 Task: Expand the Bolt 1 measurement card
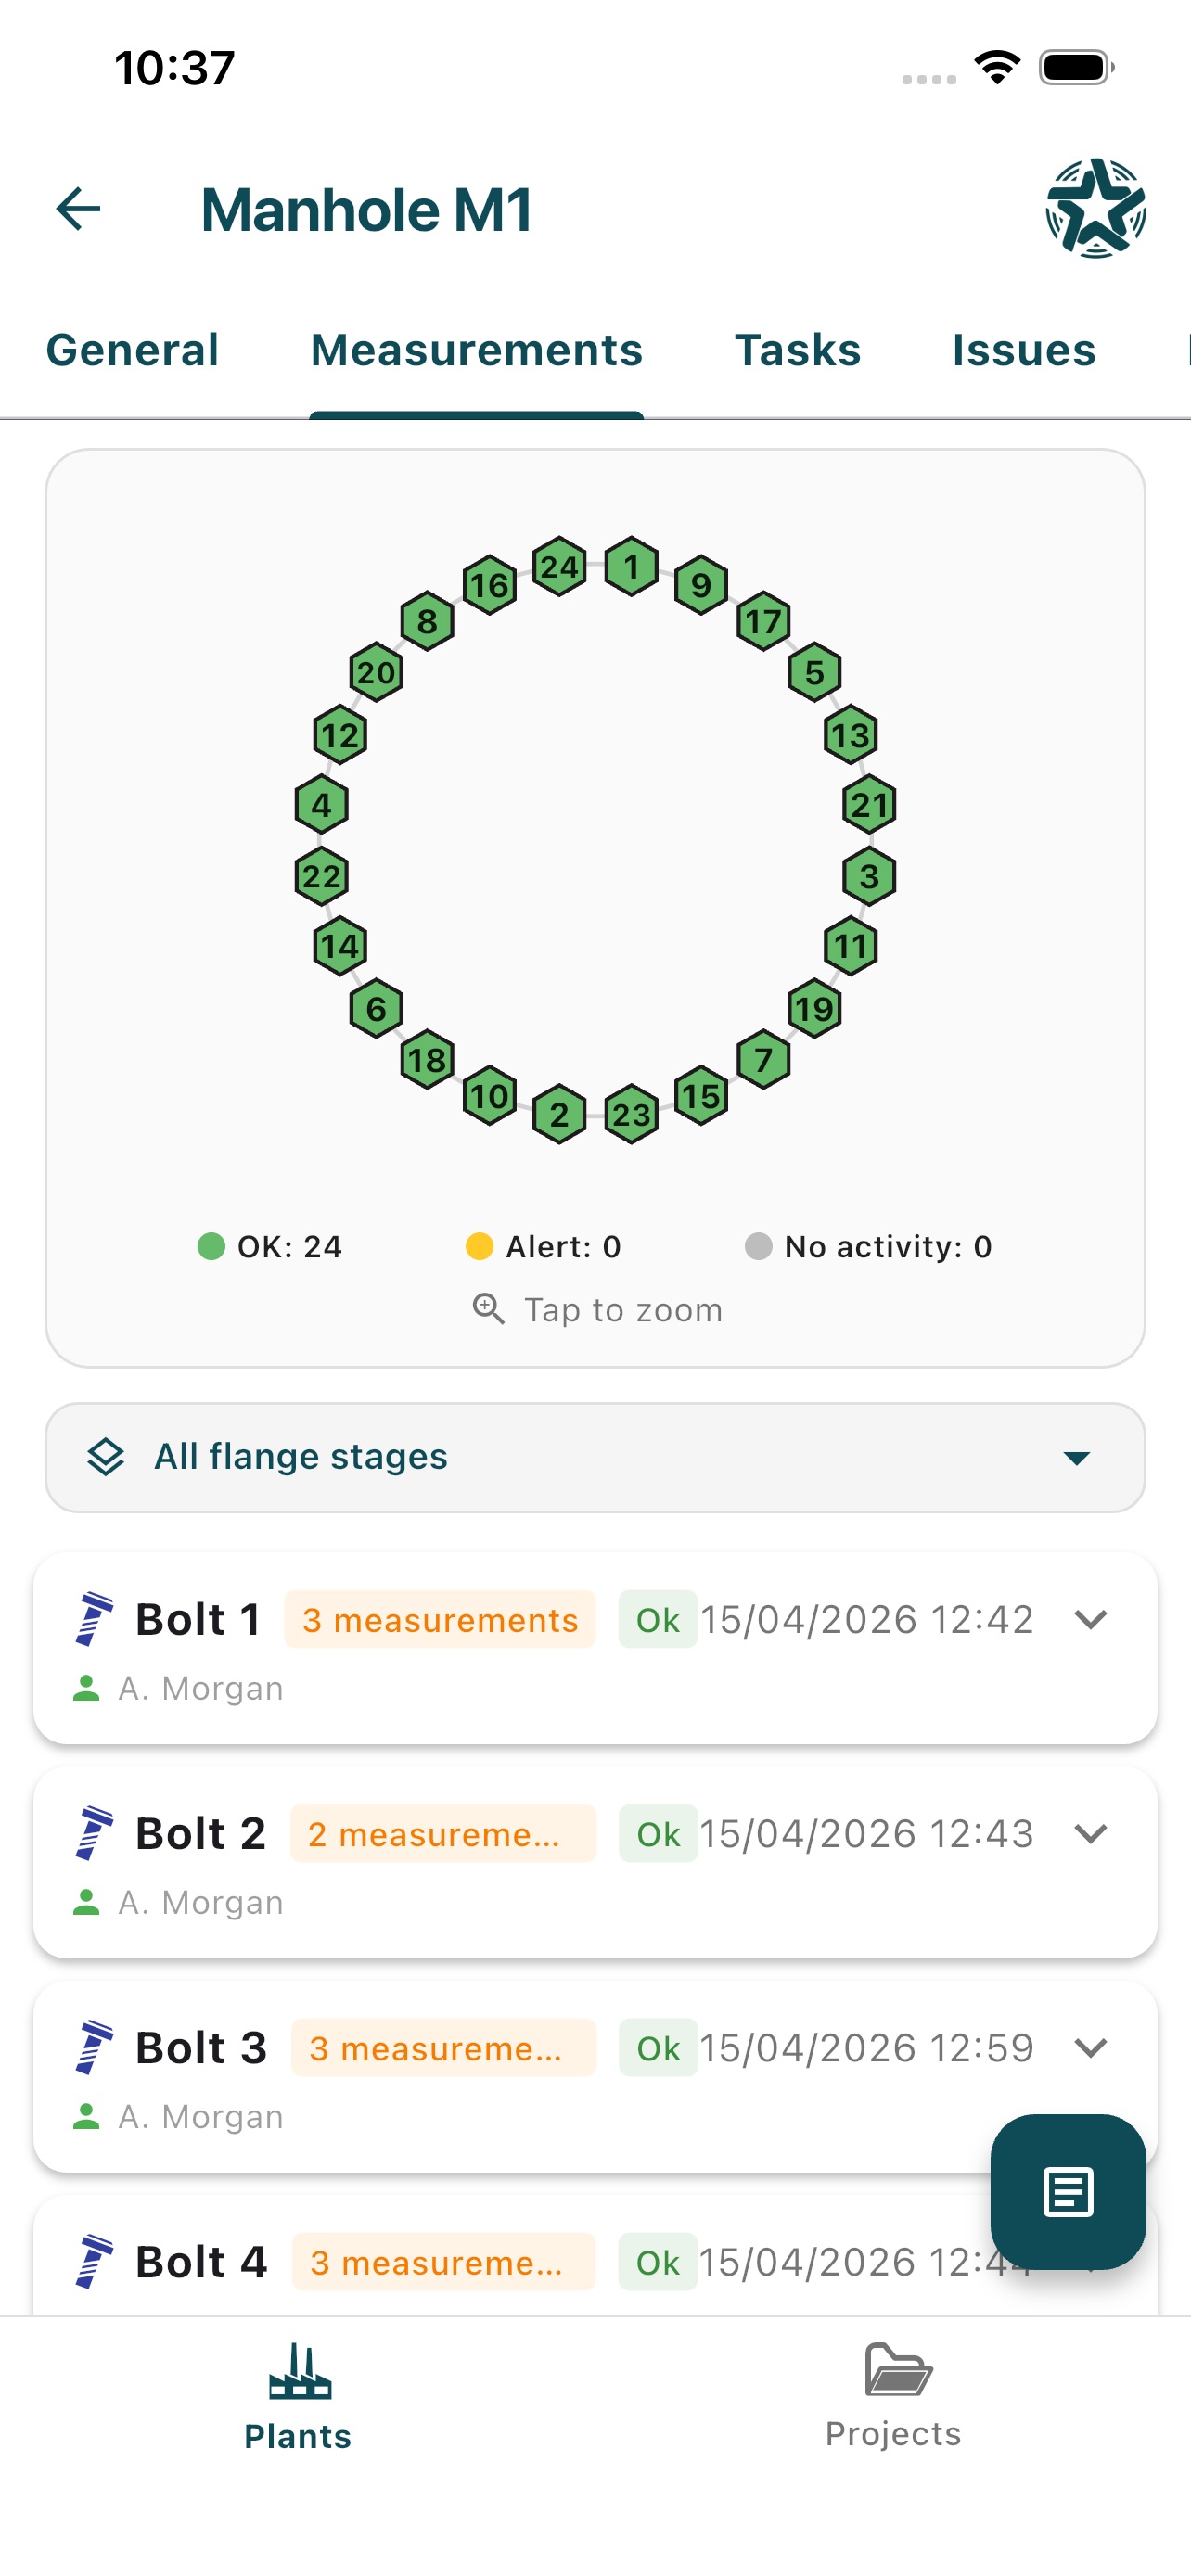pos(1090,1619)
